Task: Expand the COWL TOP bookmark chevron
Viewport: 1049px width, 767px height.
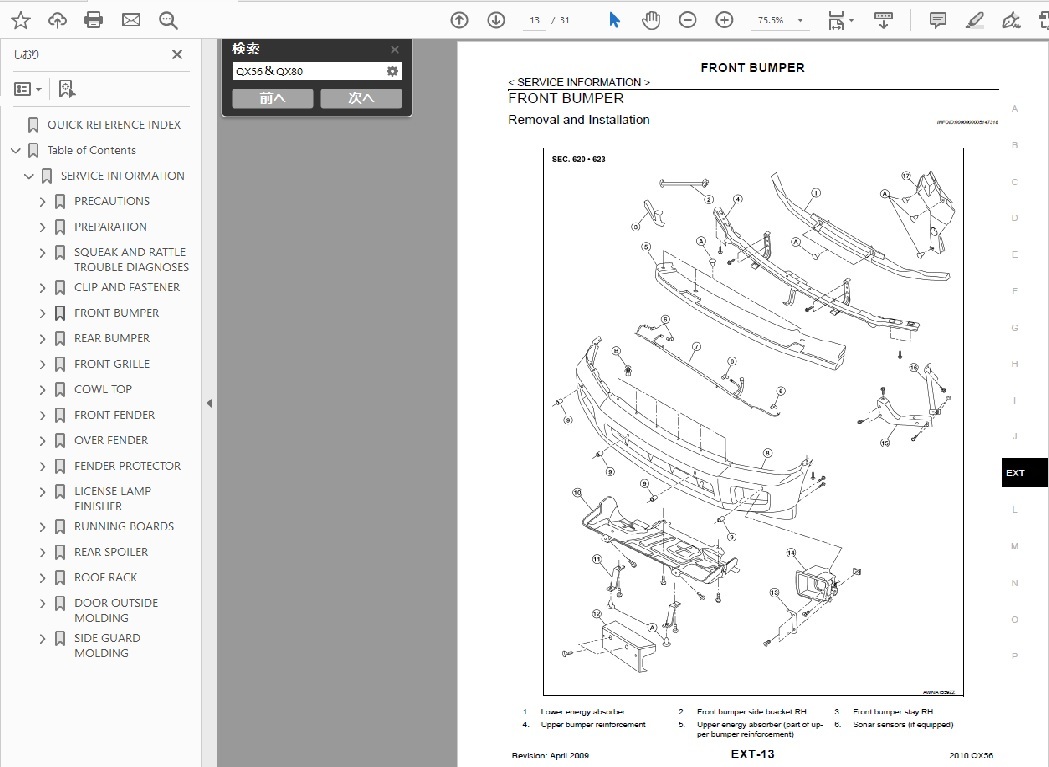Action: click(x=42, y=390)
